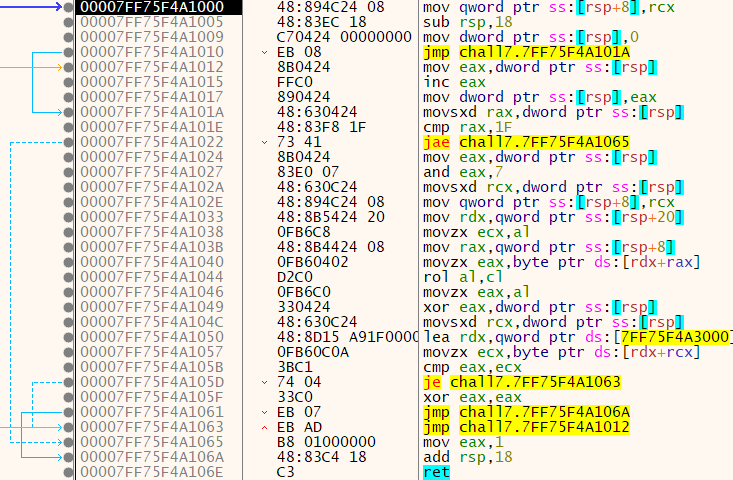Viewport: 733px width, 480px height.
Task: Click opcode bytes 0FB6C8
Action: tap(303, 232)
